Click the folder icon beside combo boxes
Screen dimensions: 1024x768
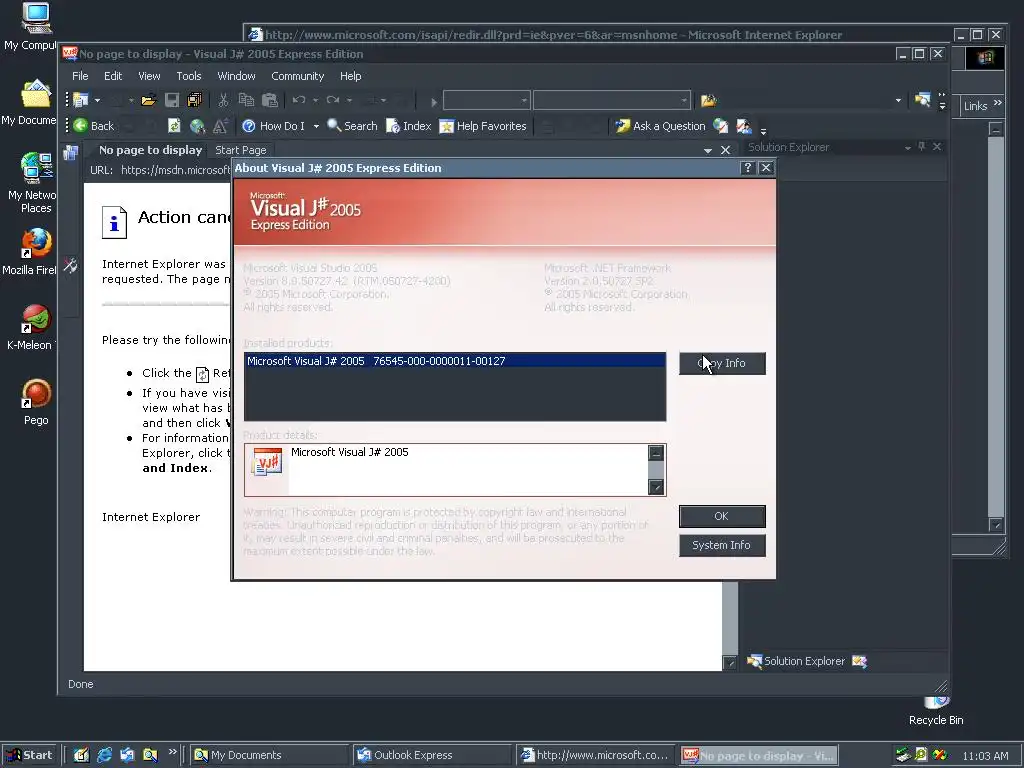pos(709,100)
